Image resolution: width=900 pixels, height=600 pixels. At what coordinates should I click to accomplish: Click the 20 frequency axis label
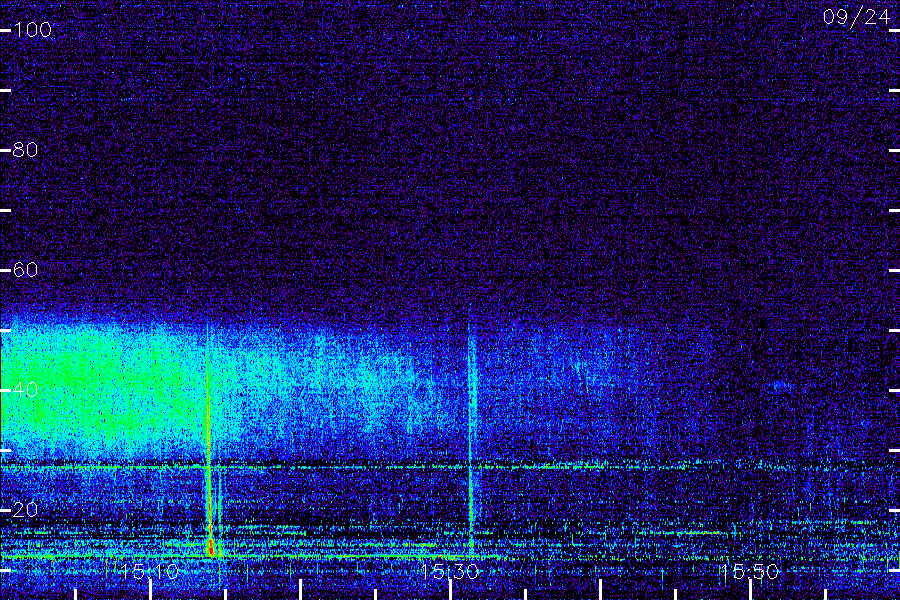pyautogui.click(x=25, y=510)
